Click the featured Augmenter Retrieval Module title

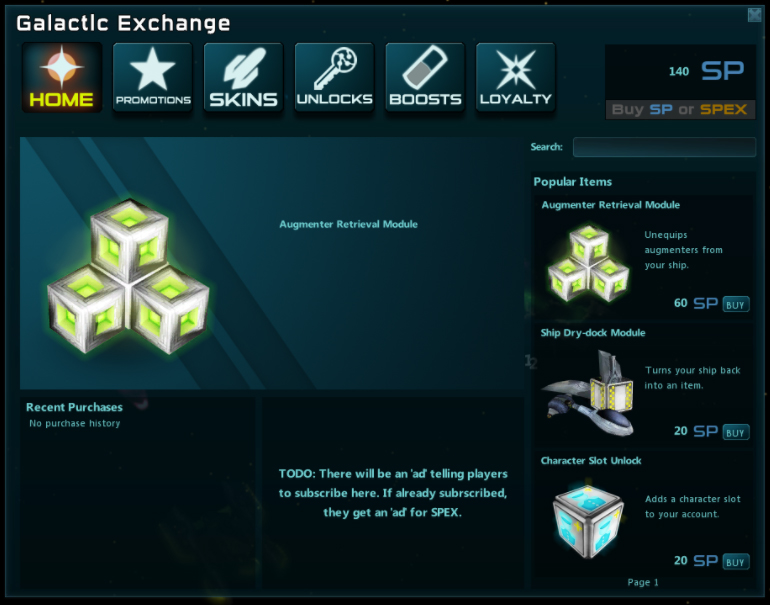[348, 224]
